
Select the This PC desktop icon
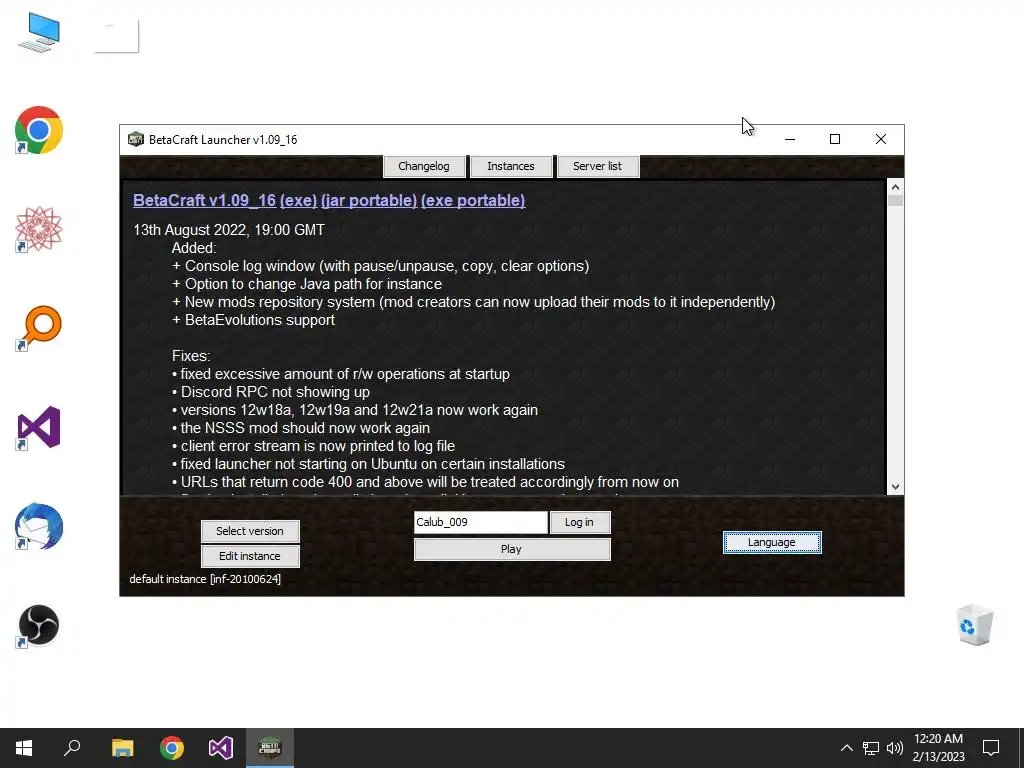(x=39, y=33)
